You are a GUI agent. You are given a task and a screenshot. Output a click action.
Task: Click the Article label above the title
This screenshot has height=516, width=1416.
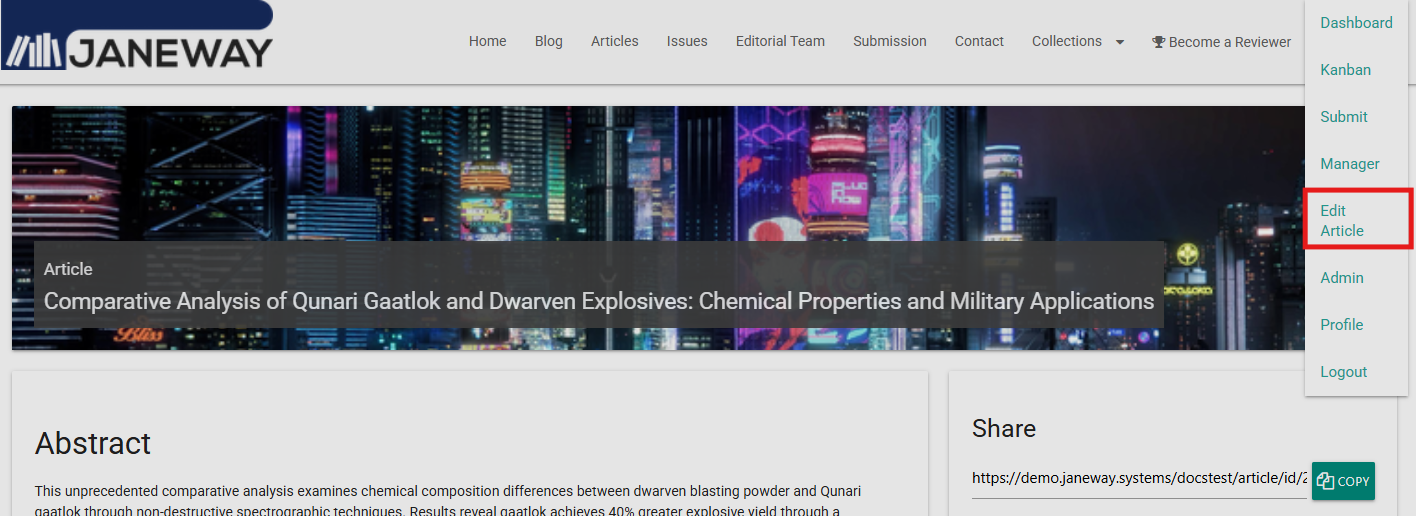click(x=68, y=269)
